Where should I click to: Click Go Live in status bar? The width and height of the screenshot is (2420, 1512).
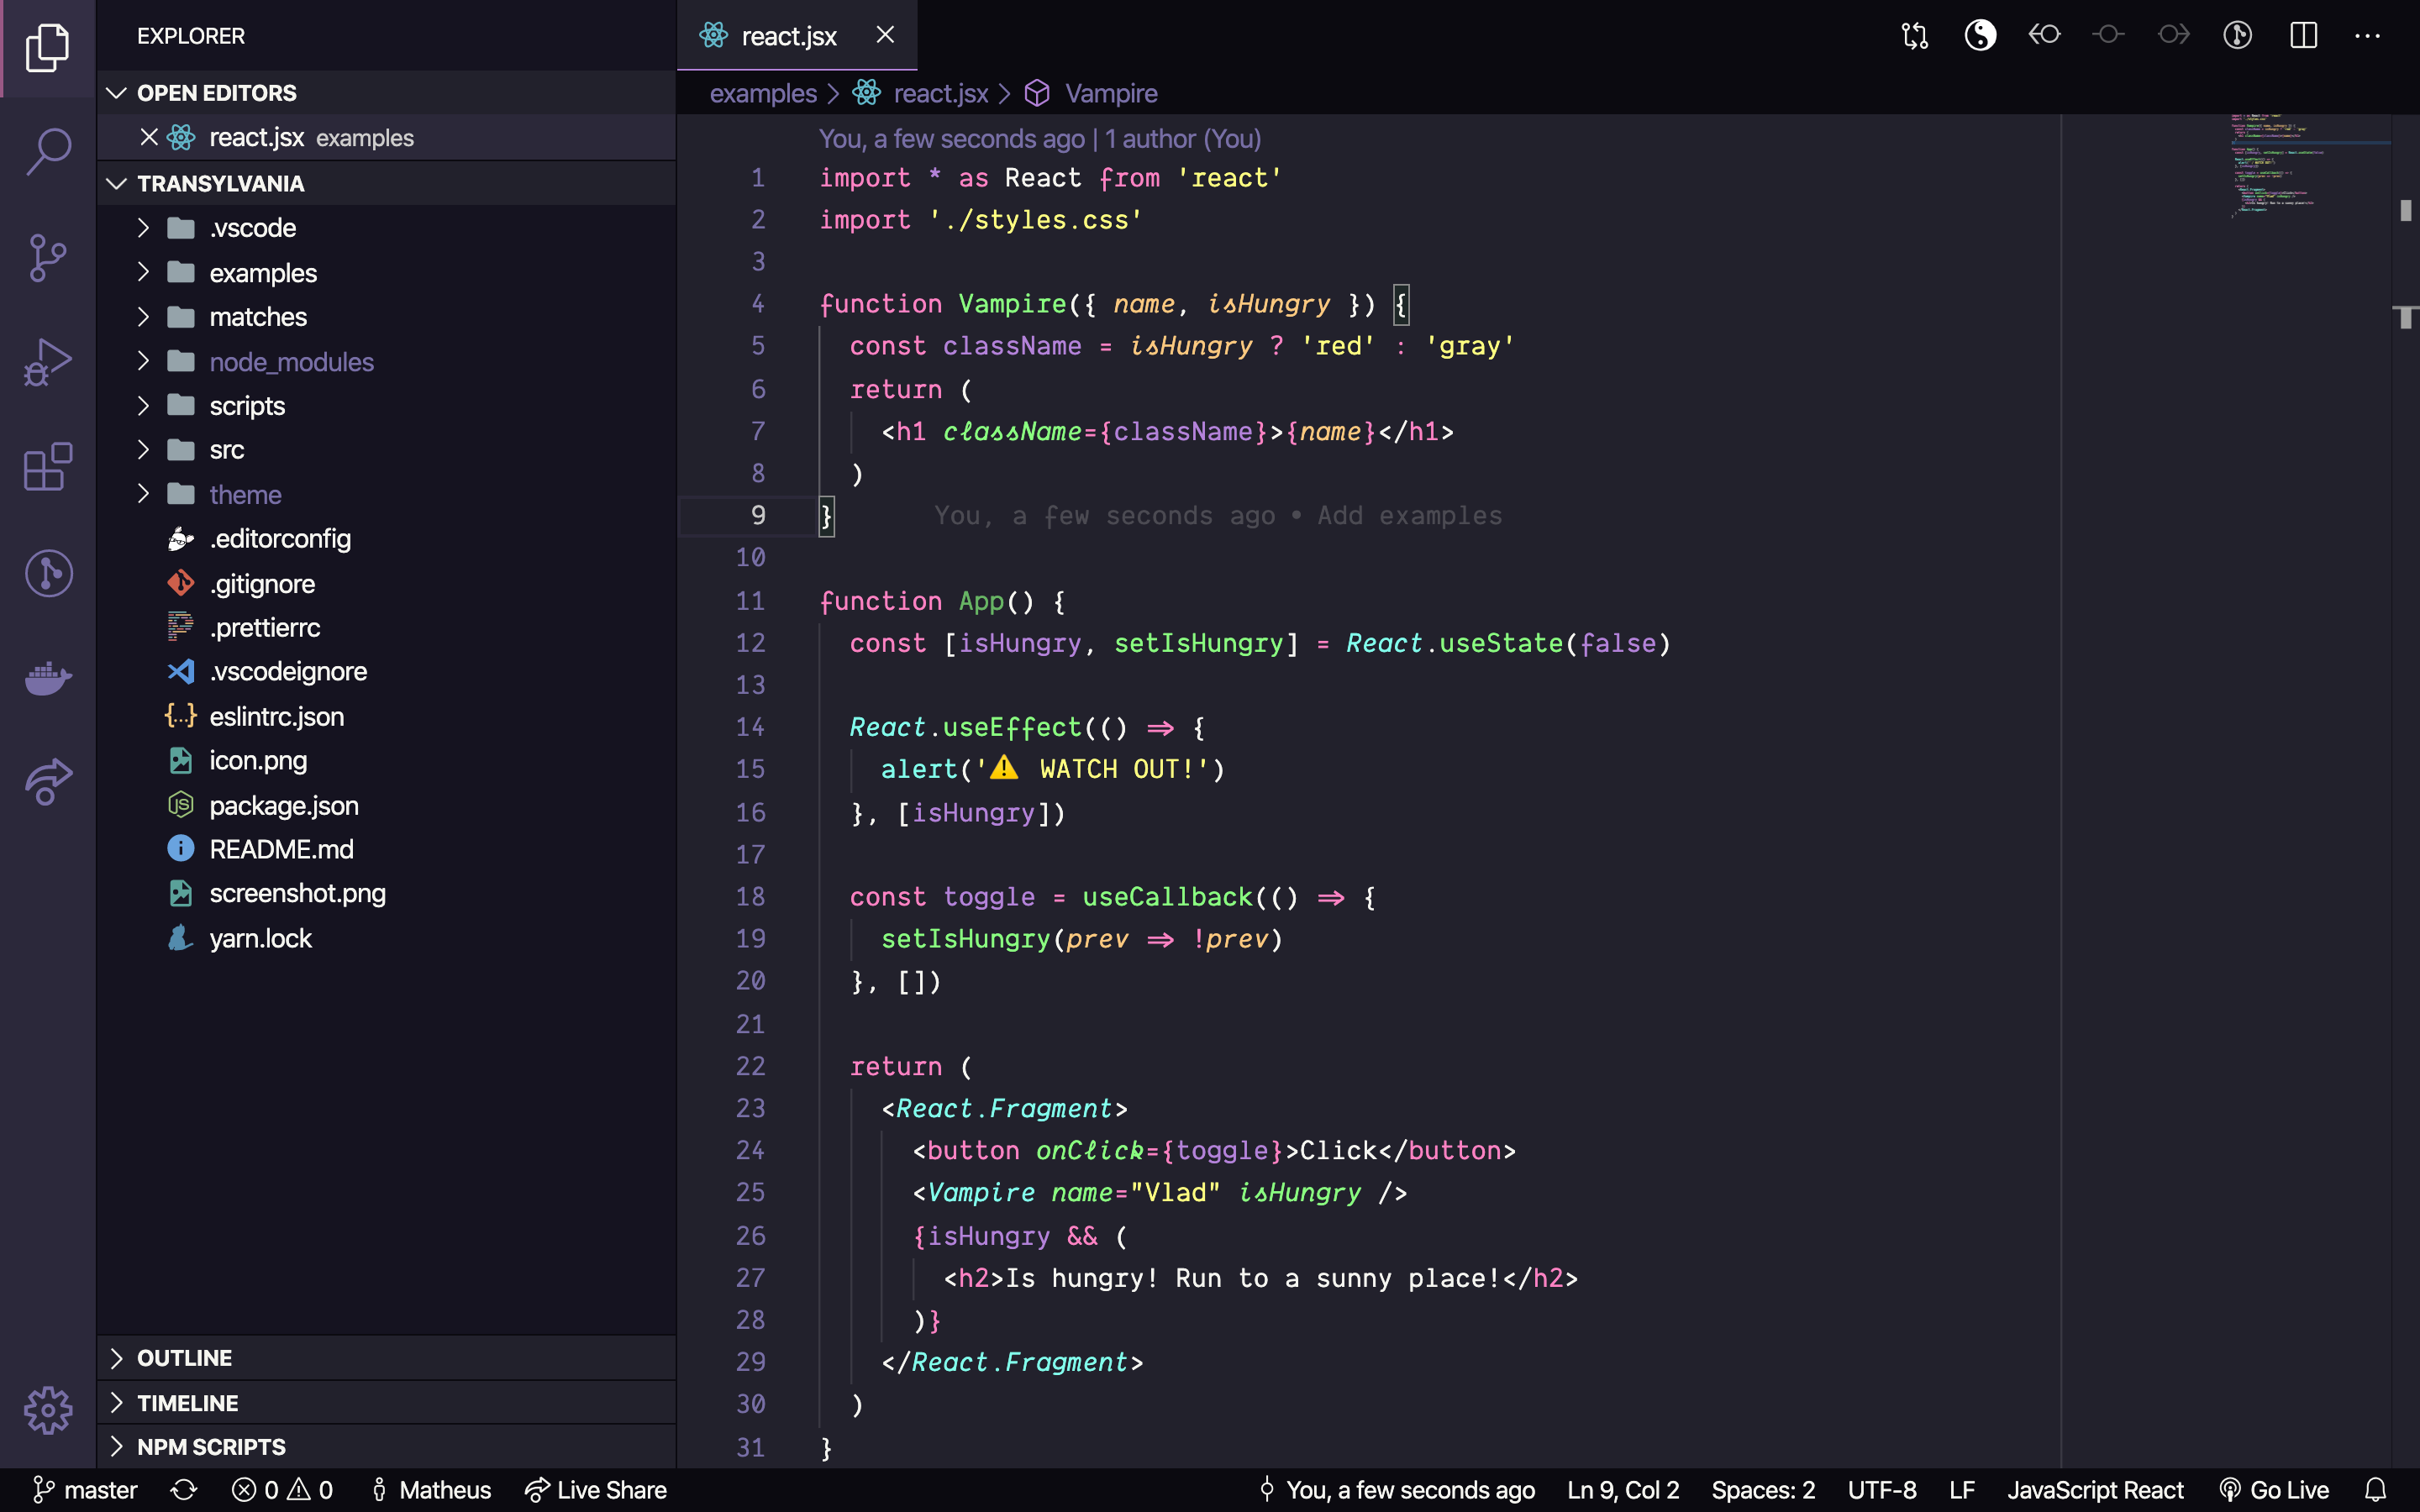(x=2274, y=1490)
